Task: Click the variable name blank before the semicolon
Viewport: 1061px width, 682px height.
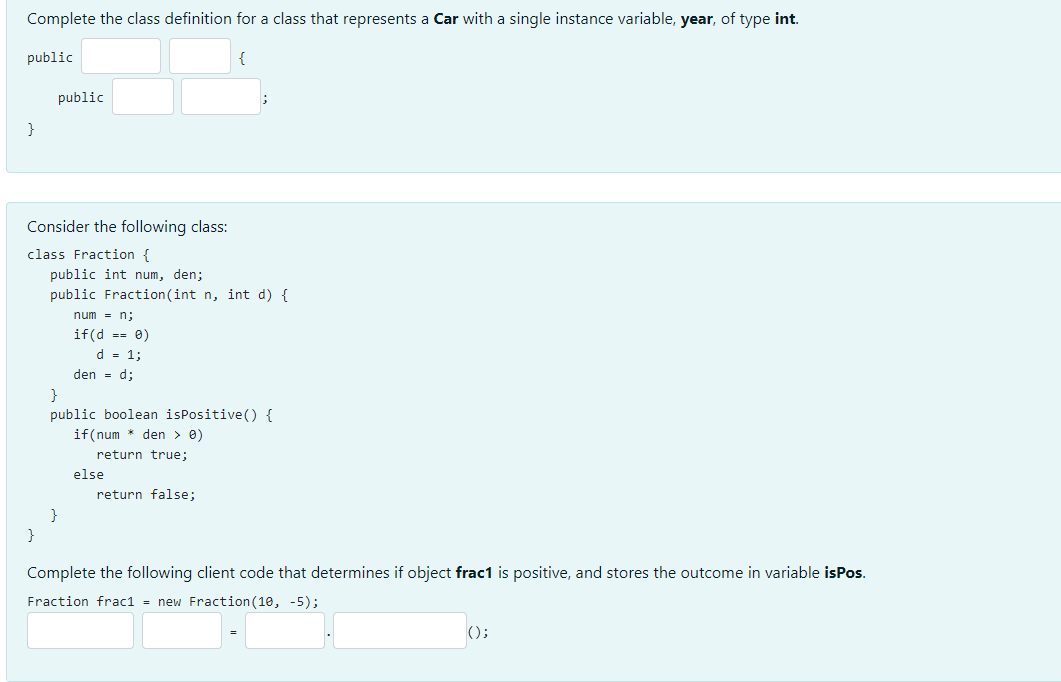Action: pos(220,96)
